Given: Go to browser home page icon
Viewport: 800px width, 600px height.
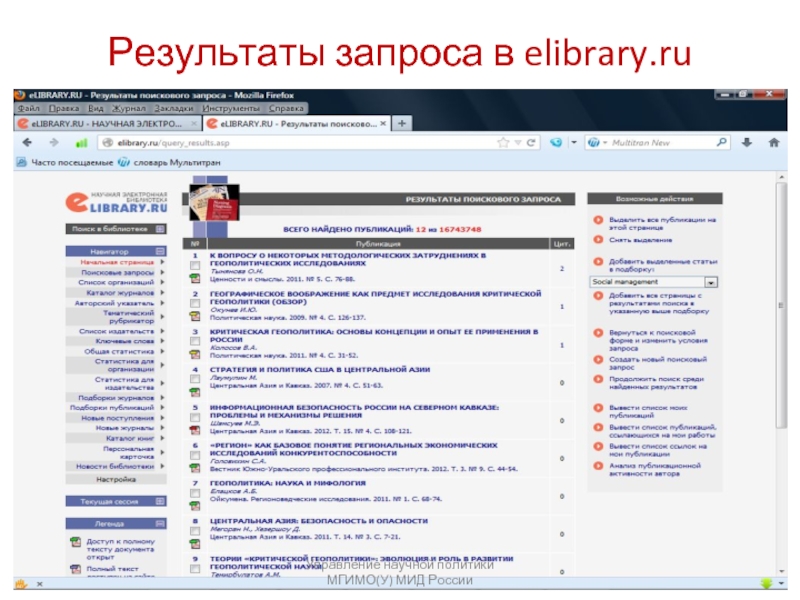Looking at the screenshot, I should coord(774,143).
